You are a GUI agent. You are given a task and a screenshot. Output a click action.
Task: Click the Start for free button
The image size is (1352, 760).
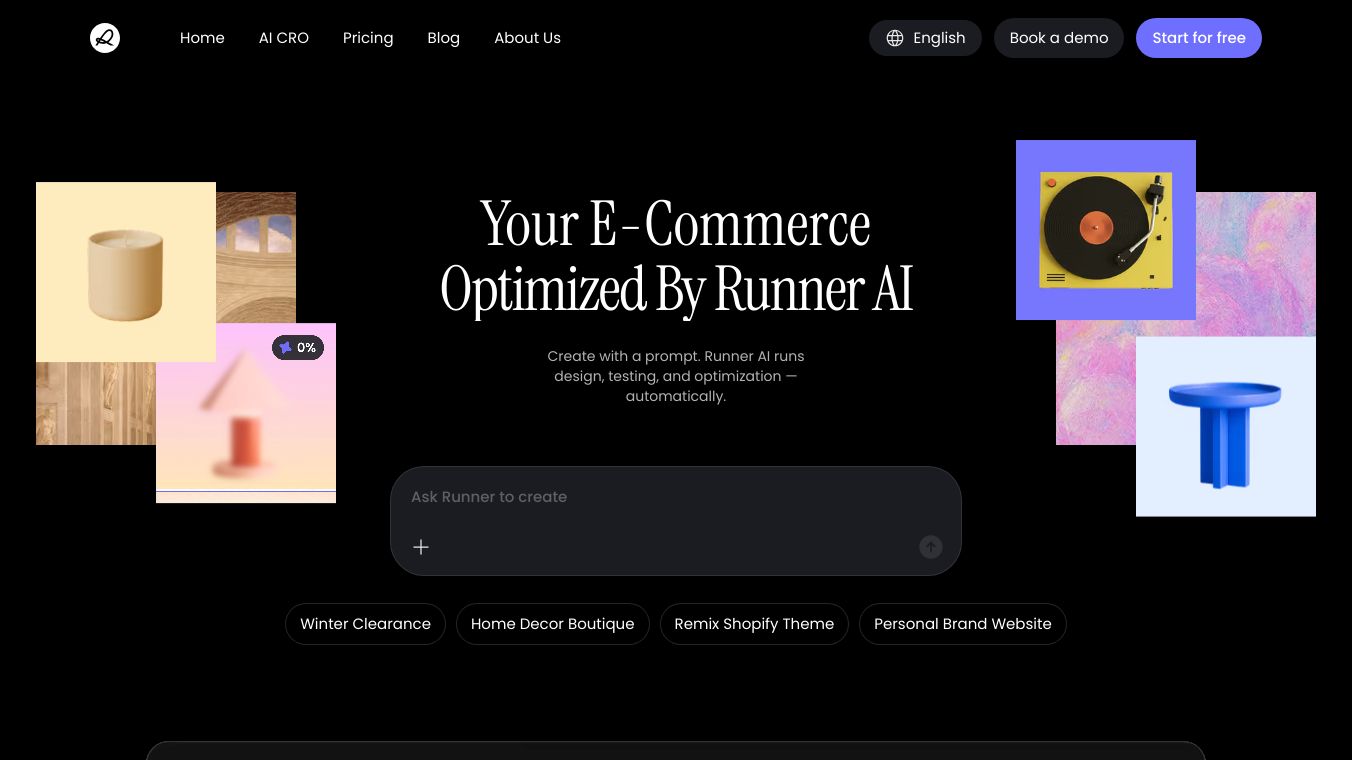(x=1199, y=38)
